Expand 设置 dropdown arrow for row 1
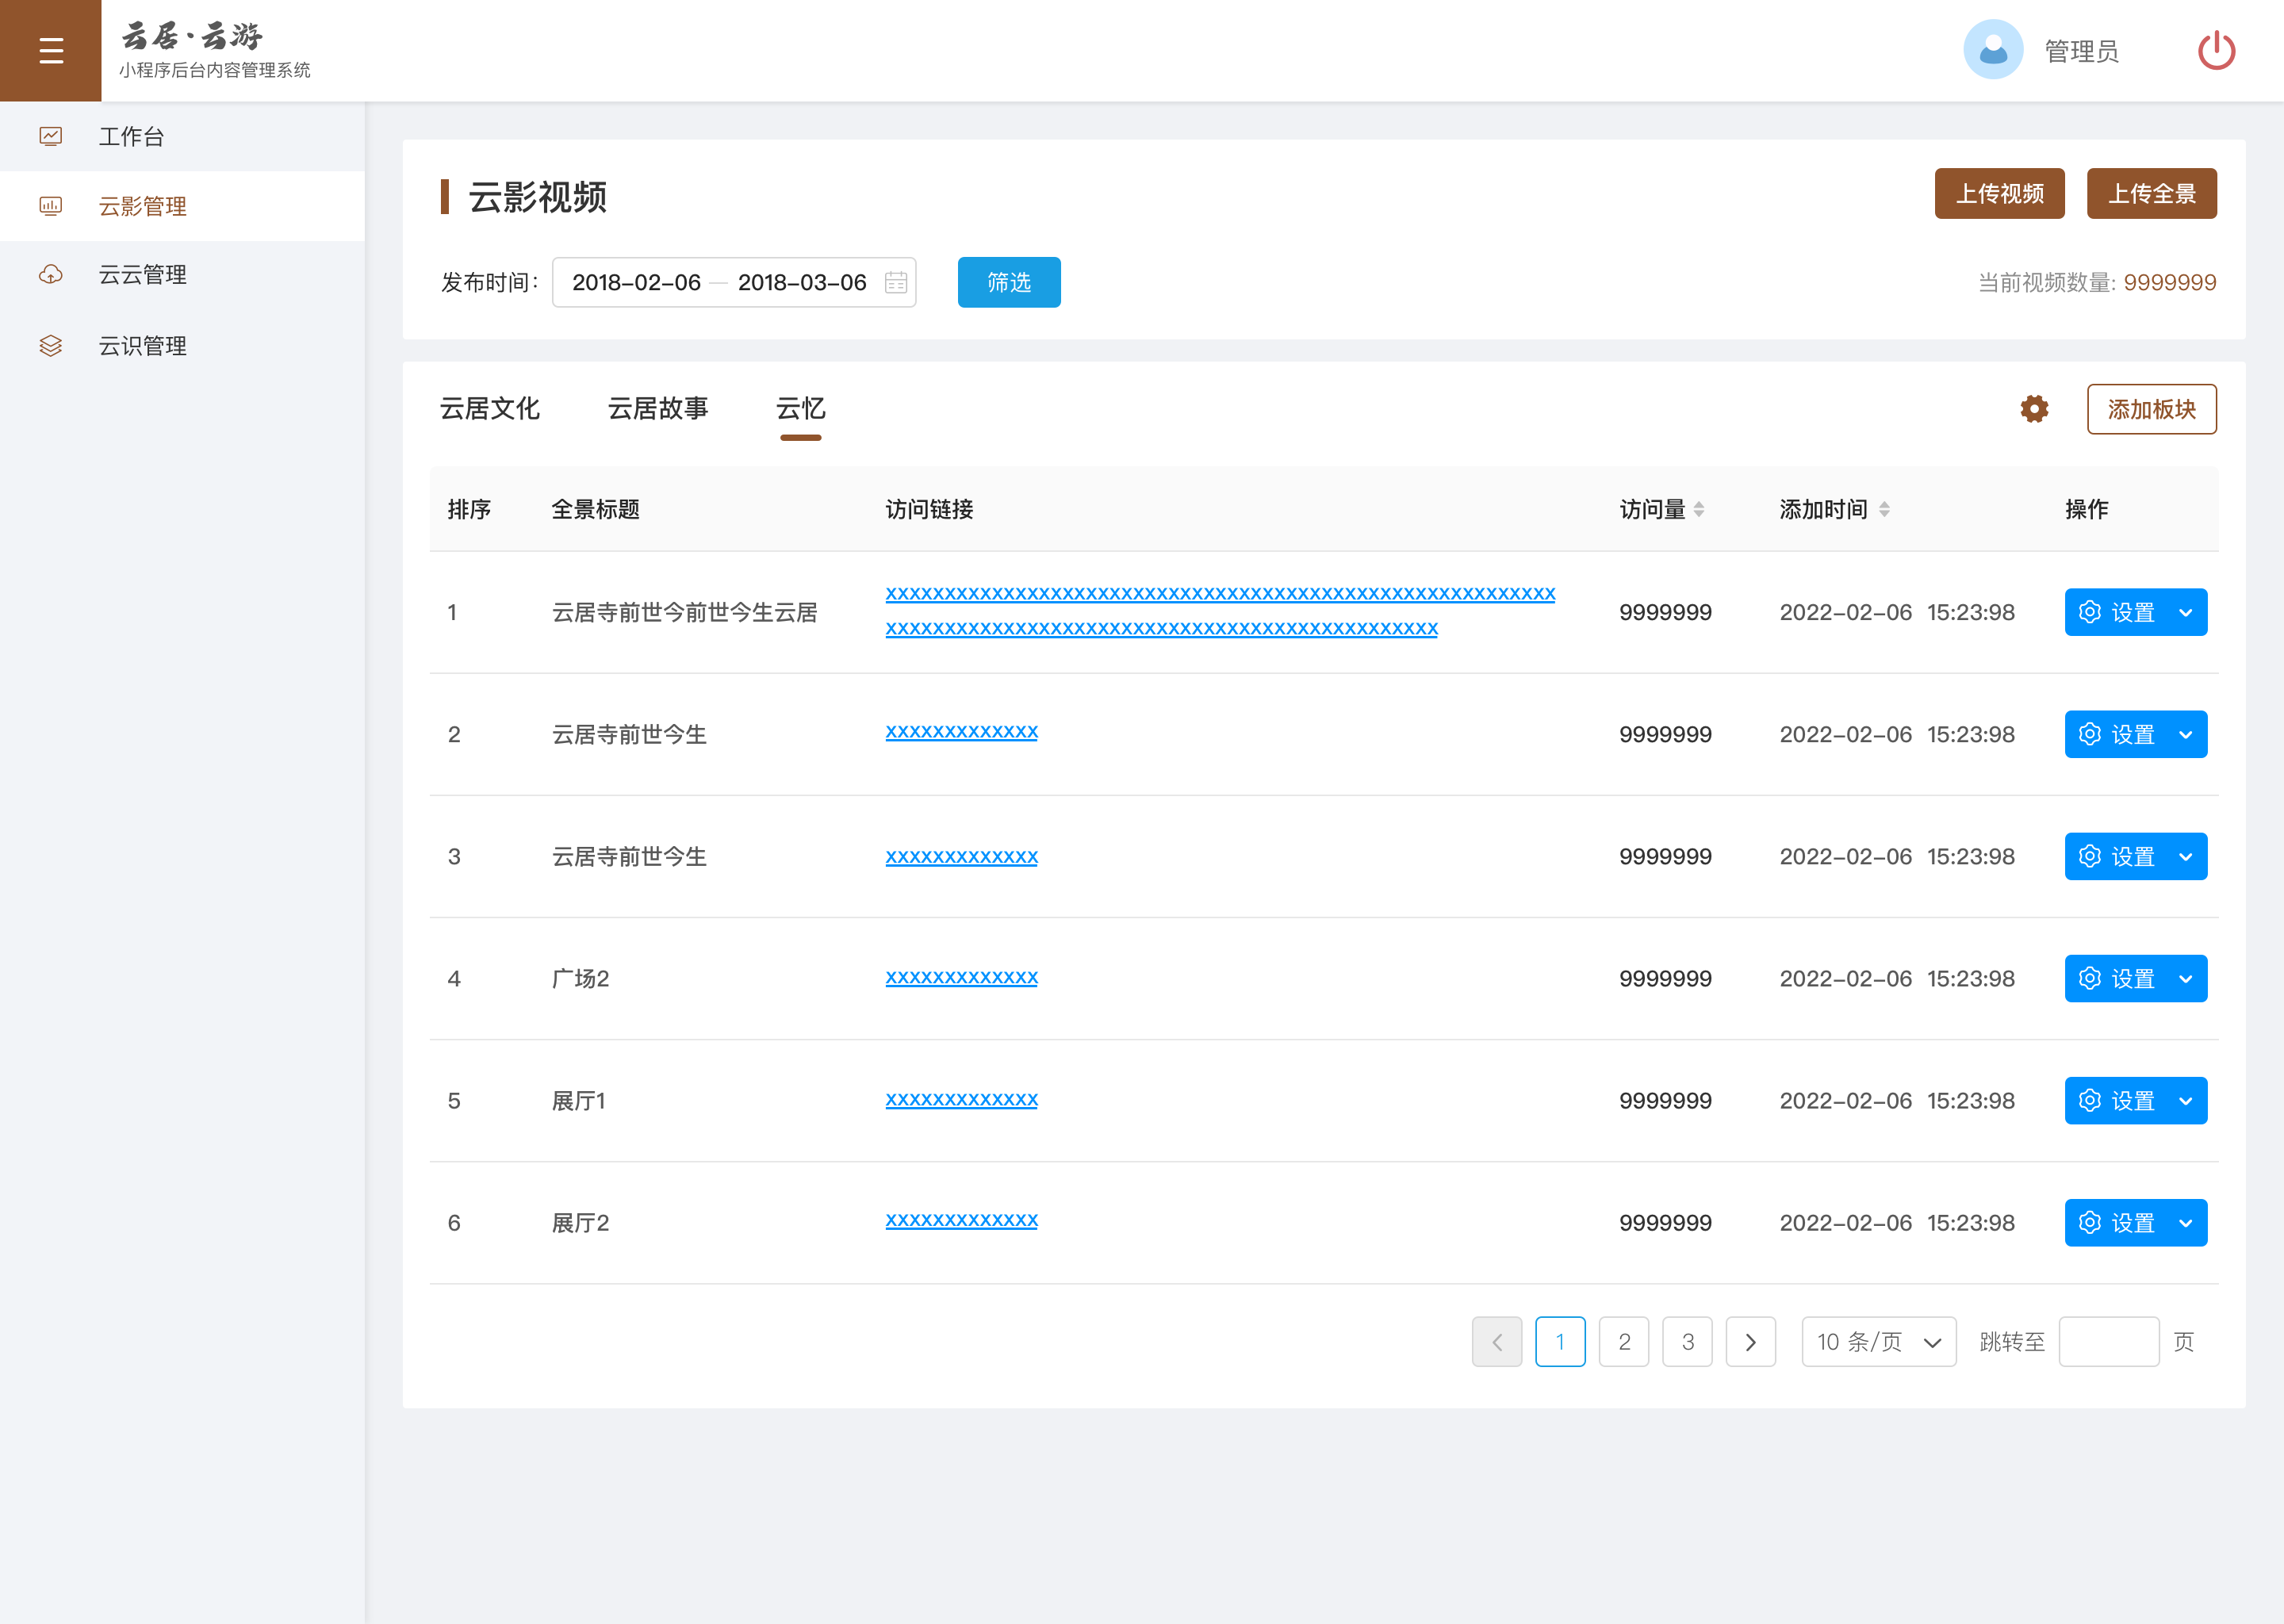Viewport: 2284px width, 1624px height. point(2186,612)
